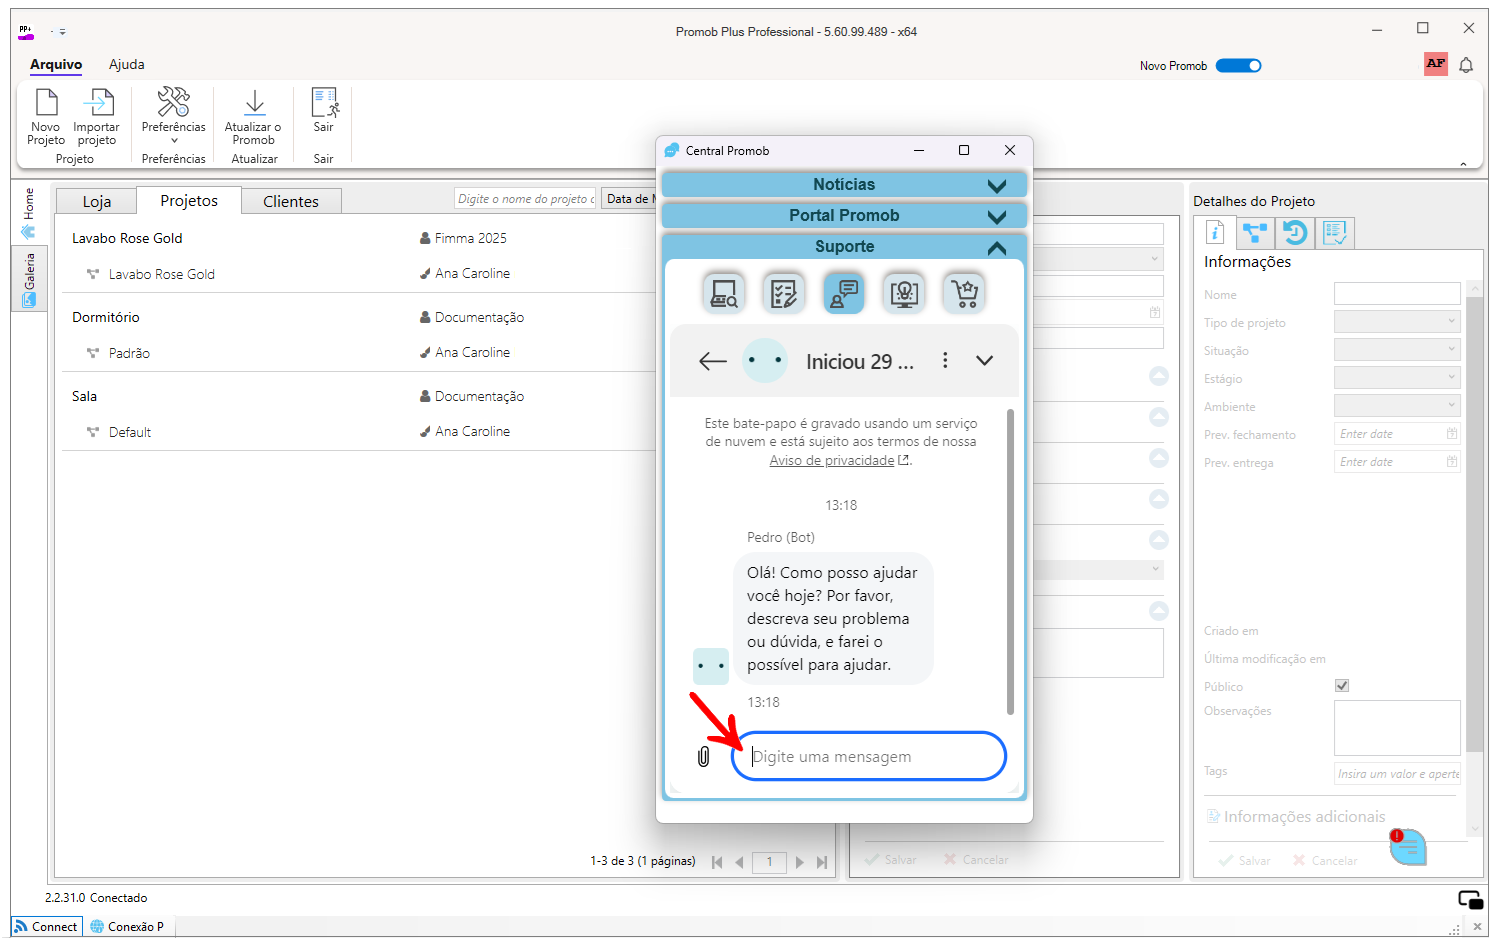Open the Ajuda ribbon tab

(127, 65)
